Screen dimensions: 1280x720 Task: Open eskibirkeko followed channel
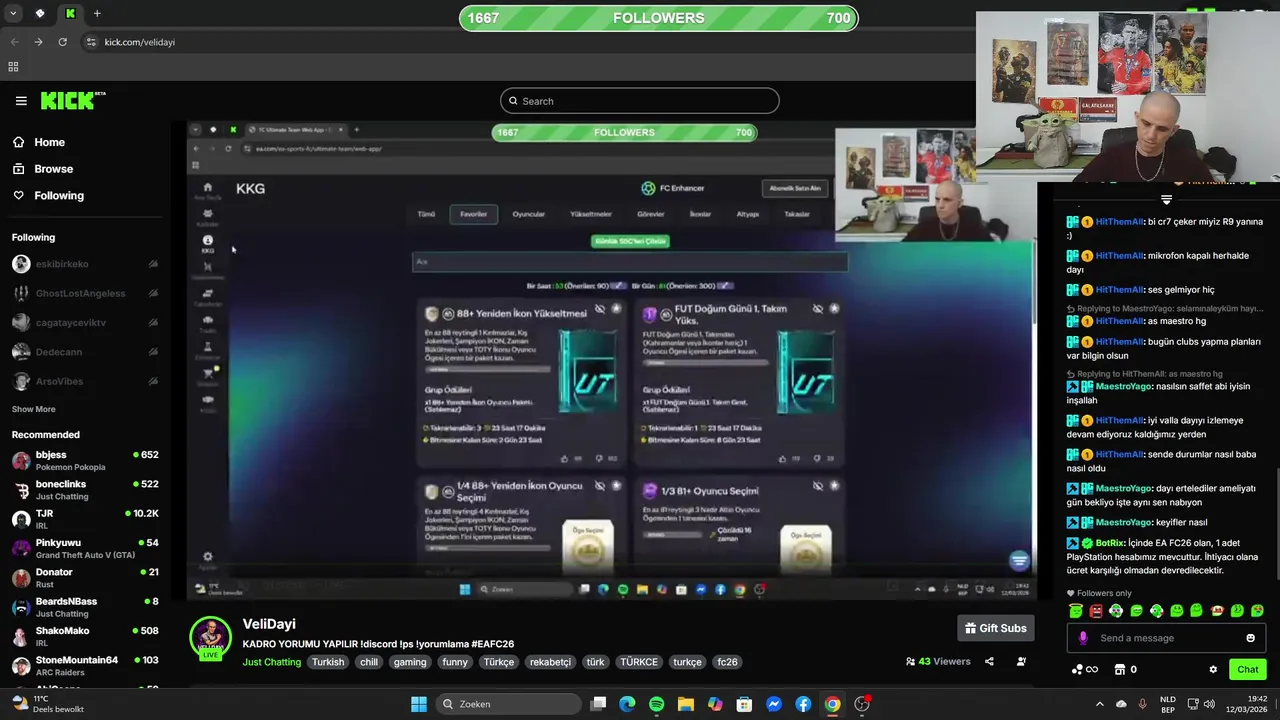[63, 264]
